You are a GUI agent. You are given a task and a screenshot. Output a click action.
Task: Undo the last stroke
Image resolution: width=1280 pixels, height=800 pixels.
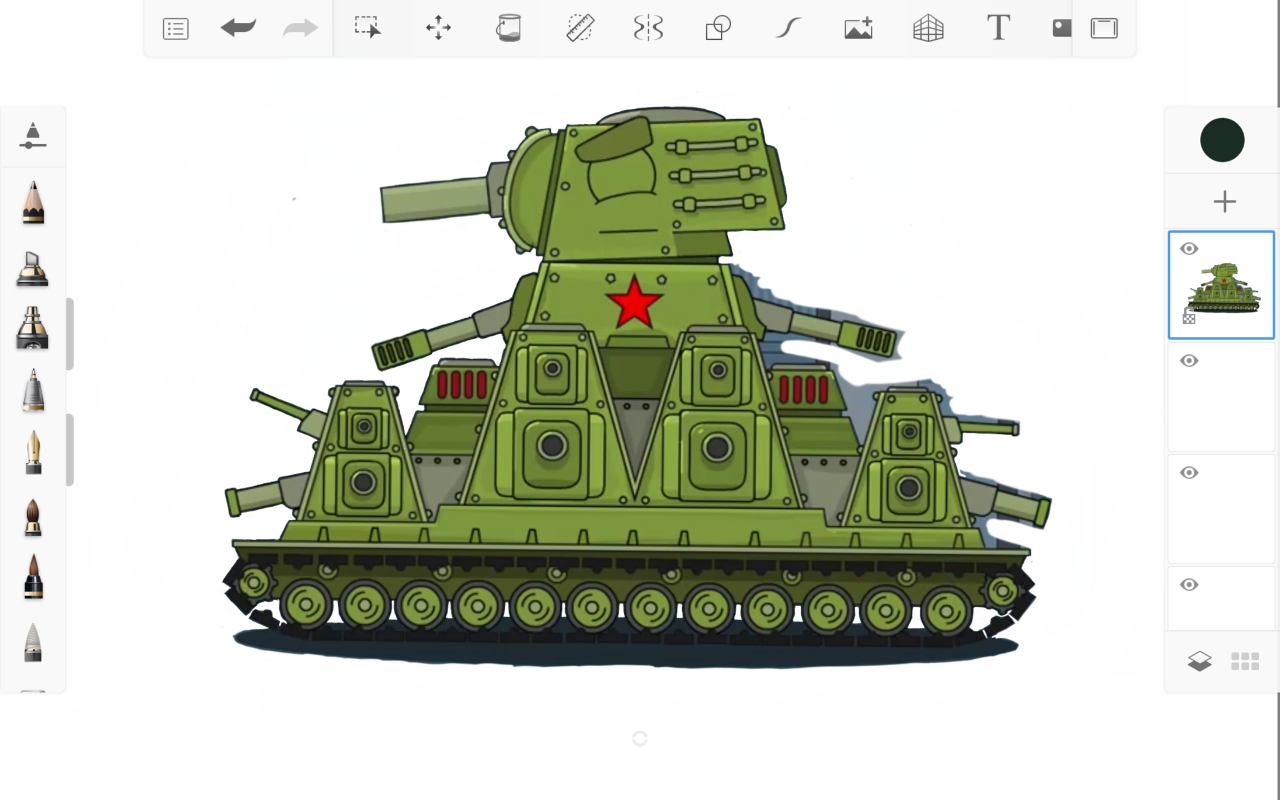click(238, 28)
